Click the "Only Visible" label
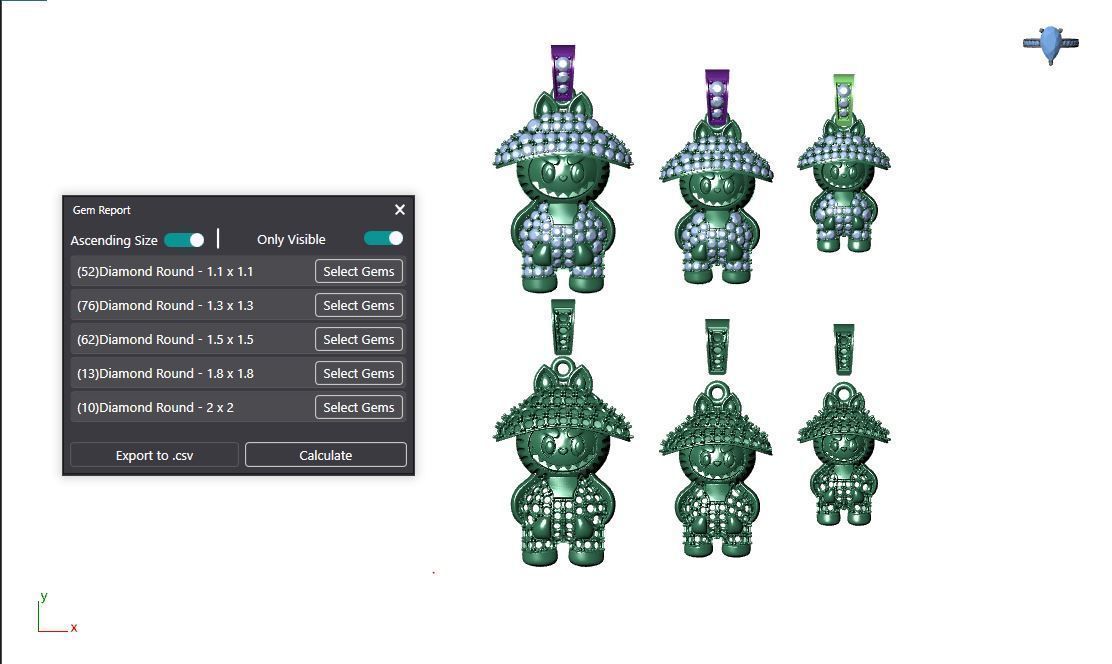This screenshot has width=1112, height=664. (291, 240)
